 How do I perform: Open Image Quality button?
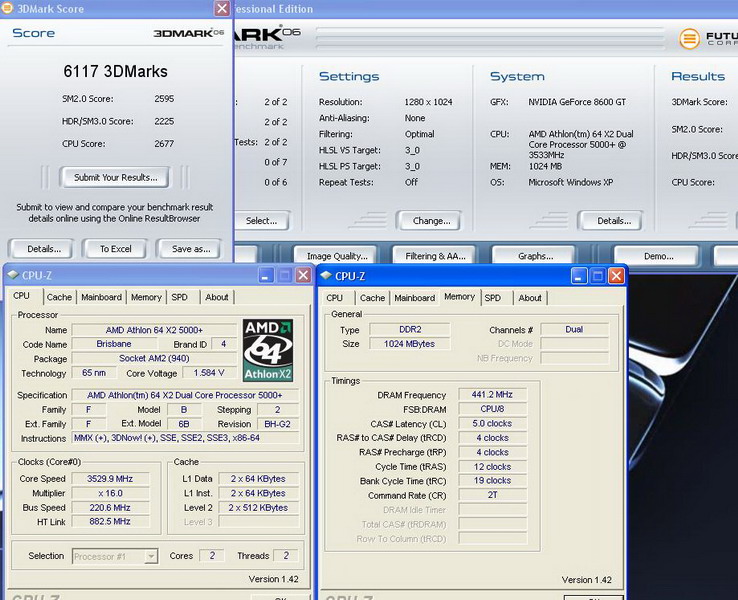click(x=337, y=256)
